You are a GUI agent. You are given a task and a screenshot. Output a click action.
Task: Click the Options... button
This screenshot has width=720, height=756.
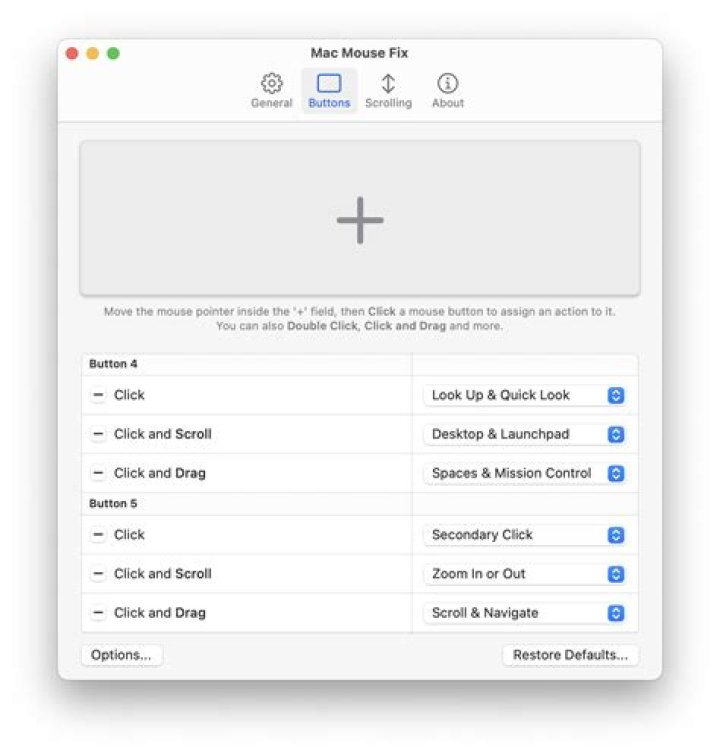(122, 655)
